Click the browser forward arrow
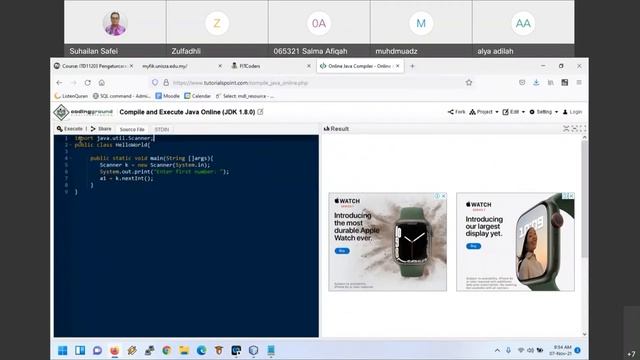 [x=74, y=82]
